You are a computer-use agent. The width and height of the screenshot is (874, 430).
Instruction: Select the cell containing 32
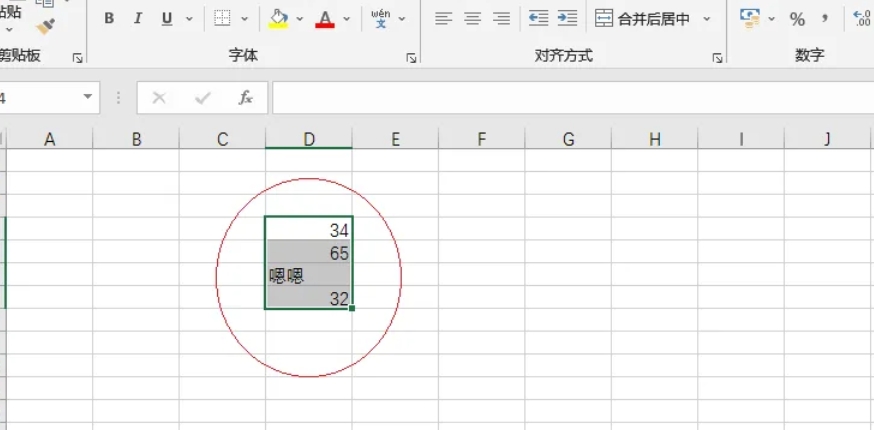(x=309, y=297)
